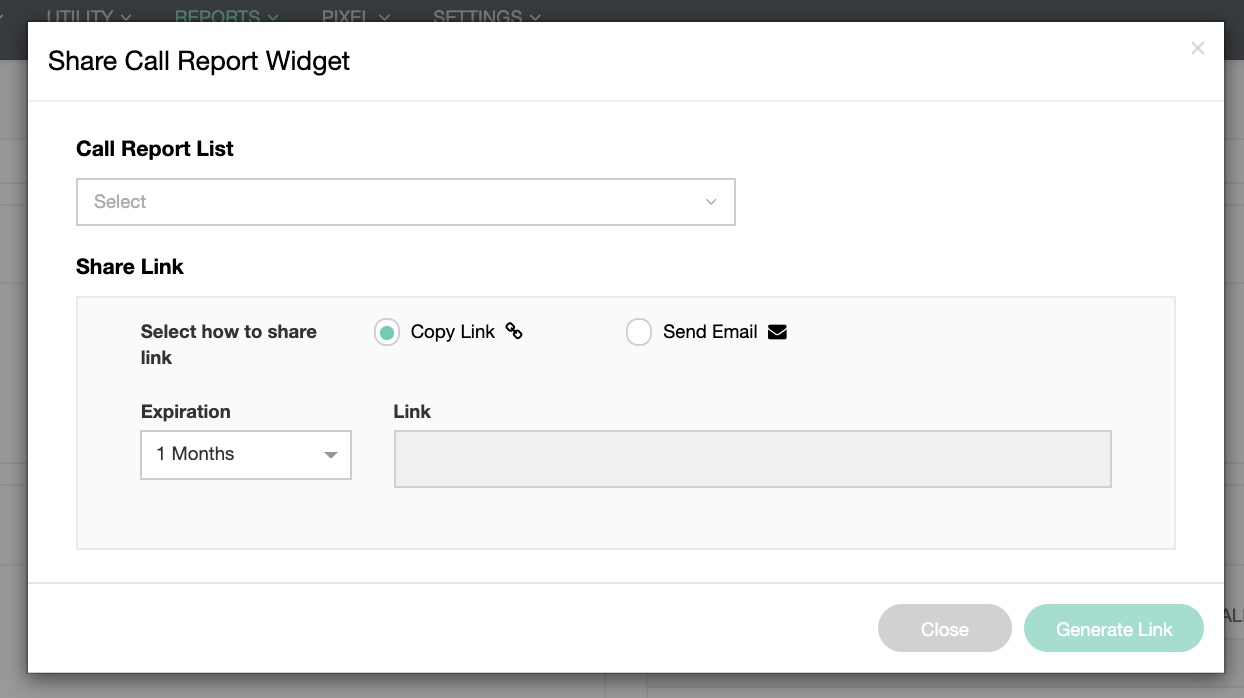Open the REPORTS menu in top navigation
The width and height of the screenshot is (1244, 698).
(226, 16)
